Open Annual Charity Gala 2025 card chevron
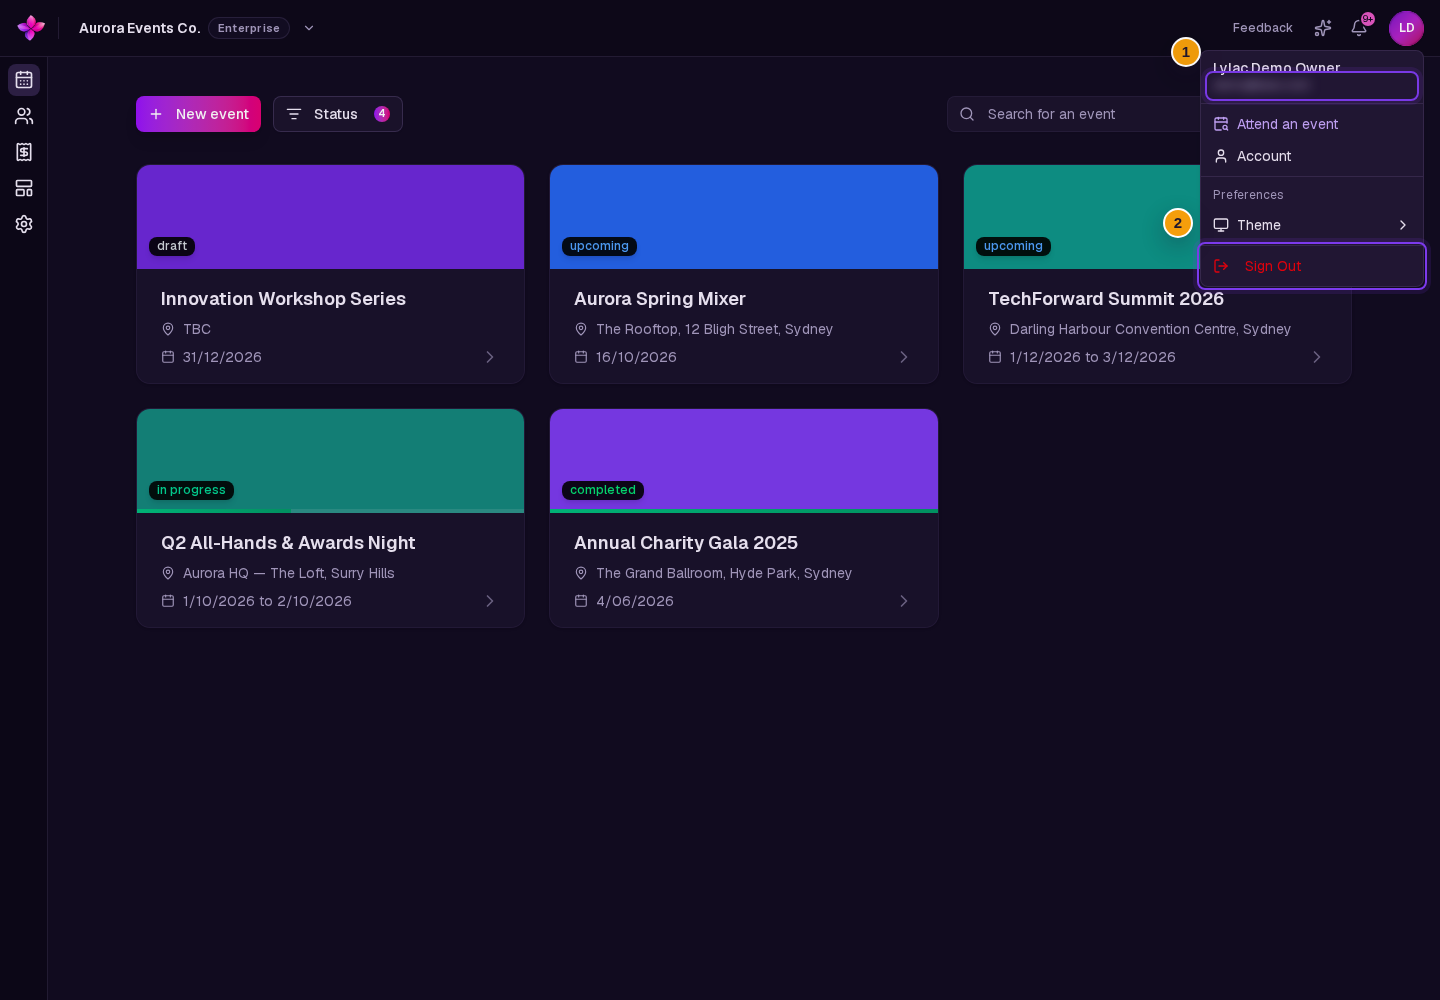This screenshot has height=1000, width=1440. pyautogui.click(x=904, y=601)
